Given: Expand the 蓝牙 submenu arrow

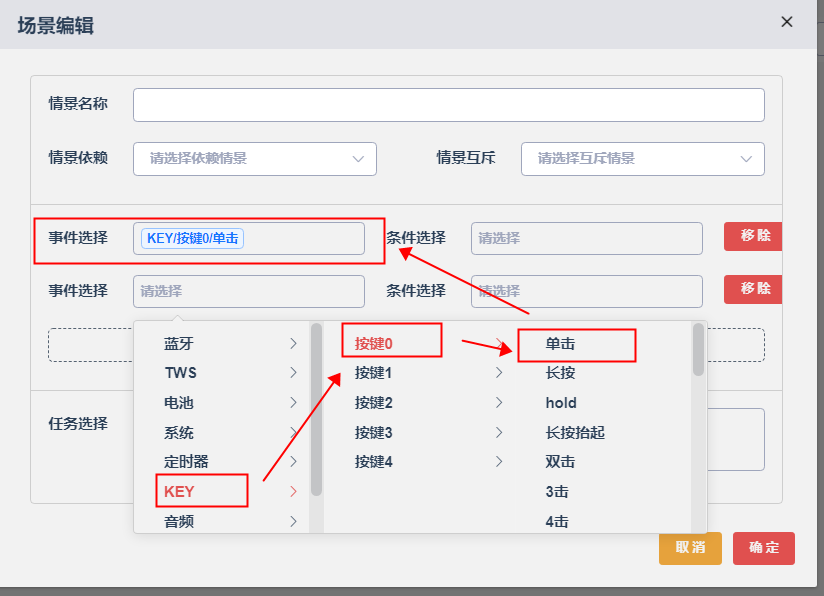Looking at the screenshot, I should 293,344.
